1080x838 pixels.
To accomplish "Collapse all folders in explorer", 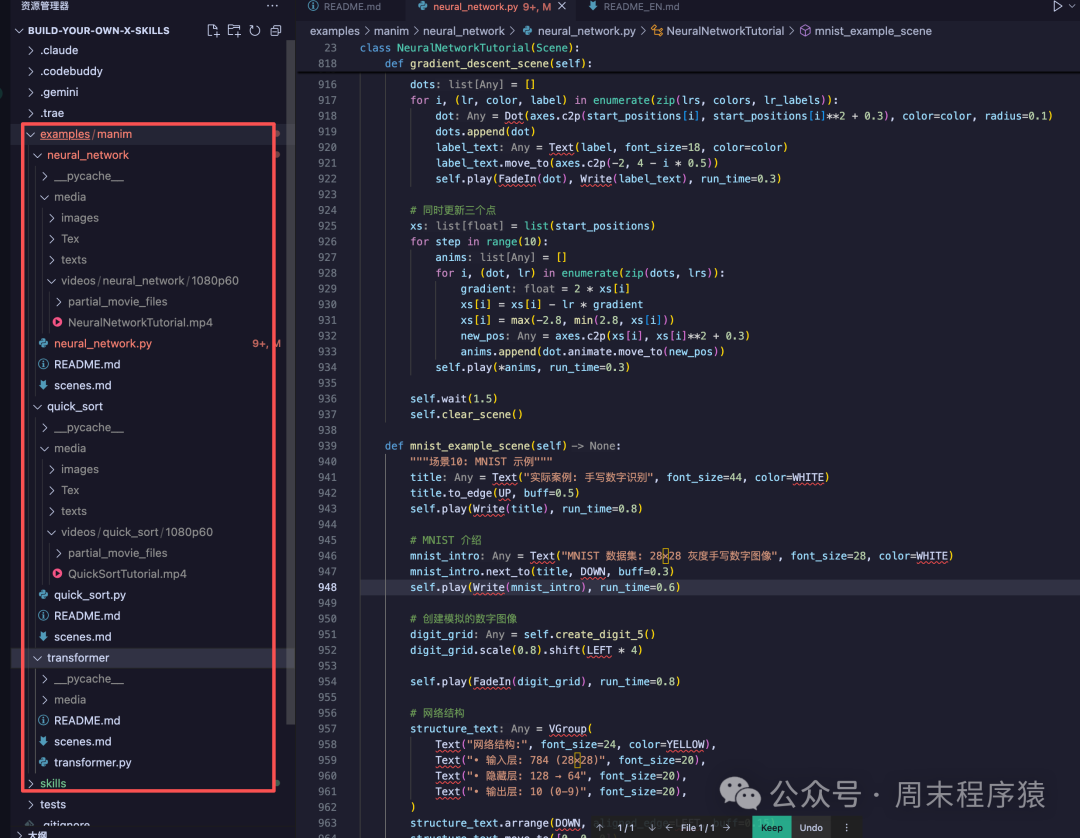I will 274,31.
